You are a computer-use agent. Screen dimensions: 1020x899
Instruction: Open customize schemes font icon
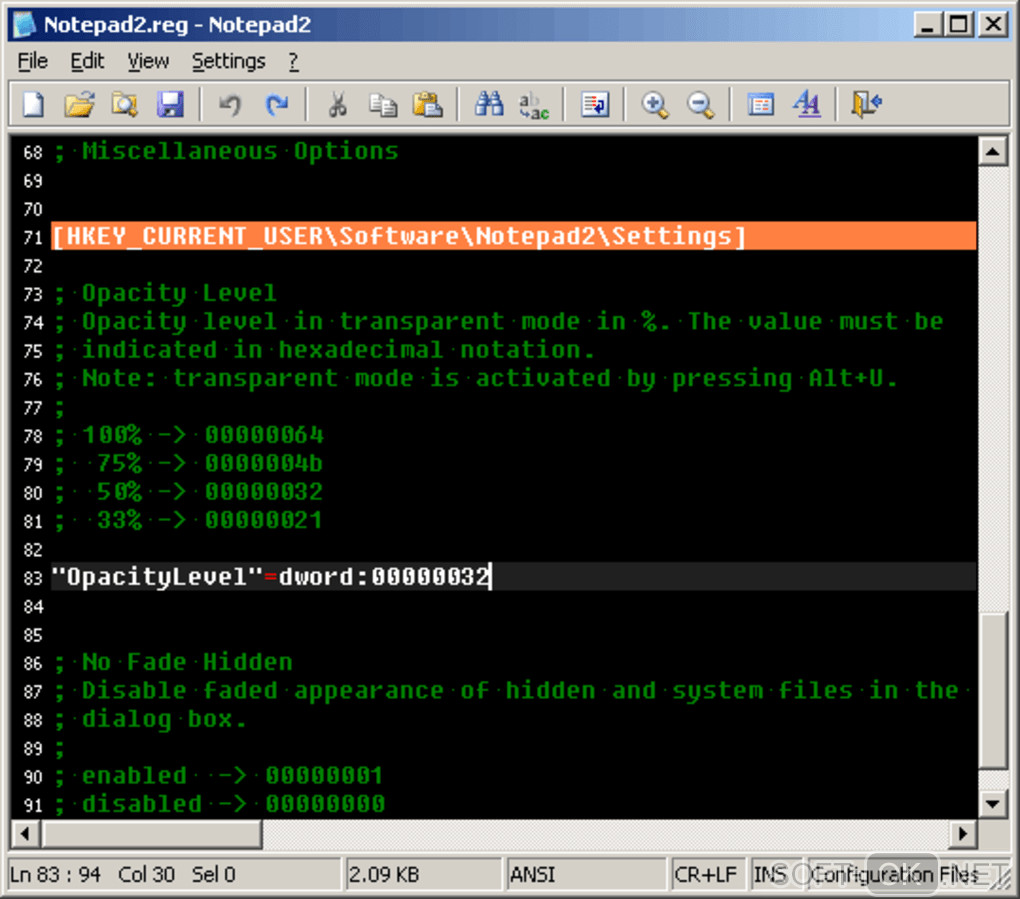807,104
